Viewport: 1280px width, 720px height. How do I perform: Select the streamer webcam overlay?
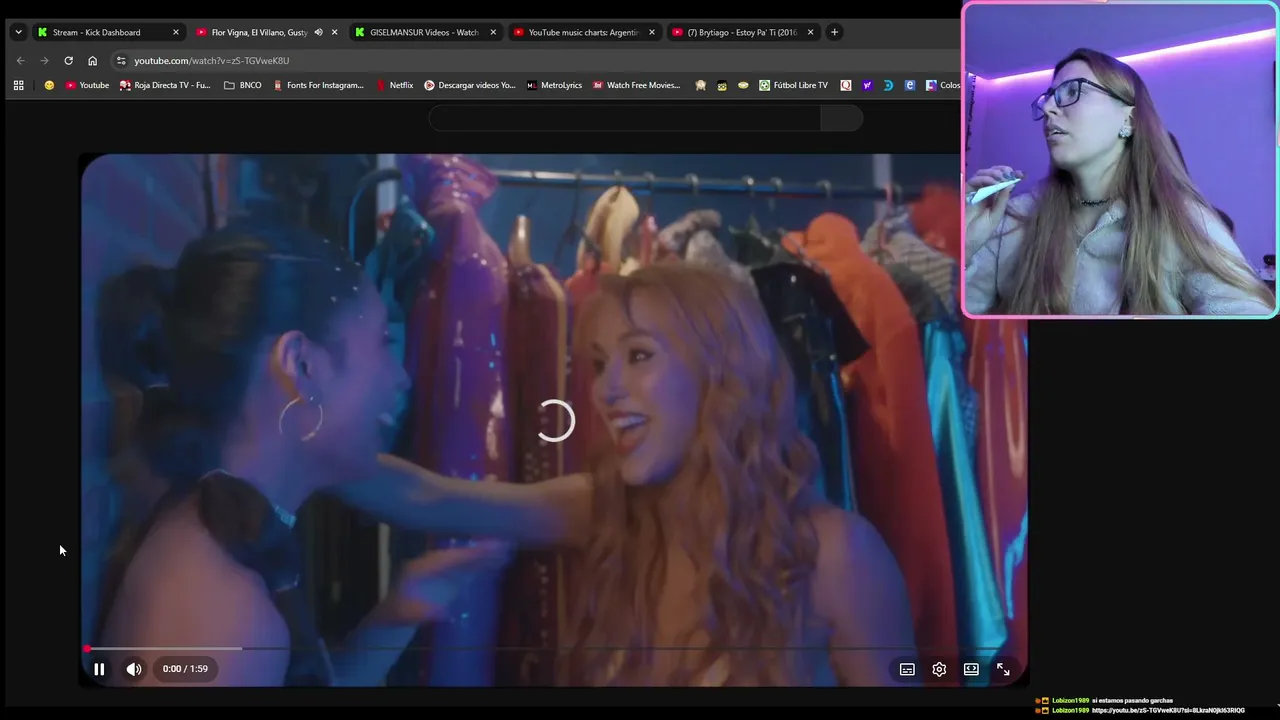1120,160
